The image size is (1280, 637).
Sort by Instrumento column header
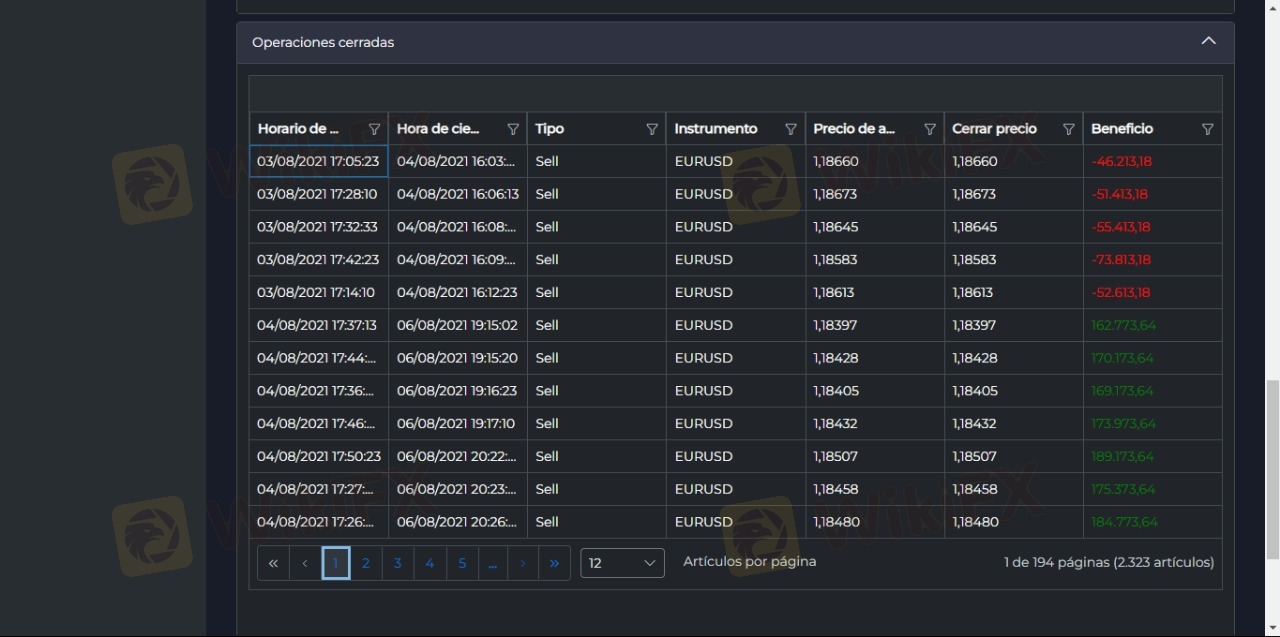pyautogui.click(x=716, y=129)
